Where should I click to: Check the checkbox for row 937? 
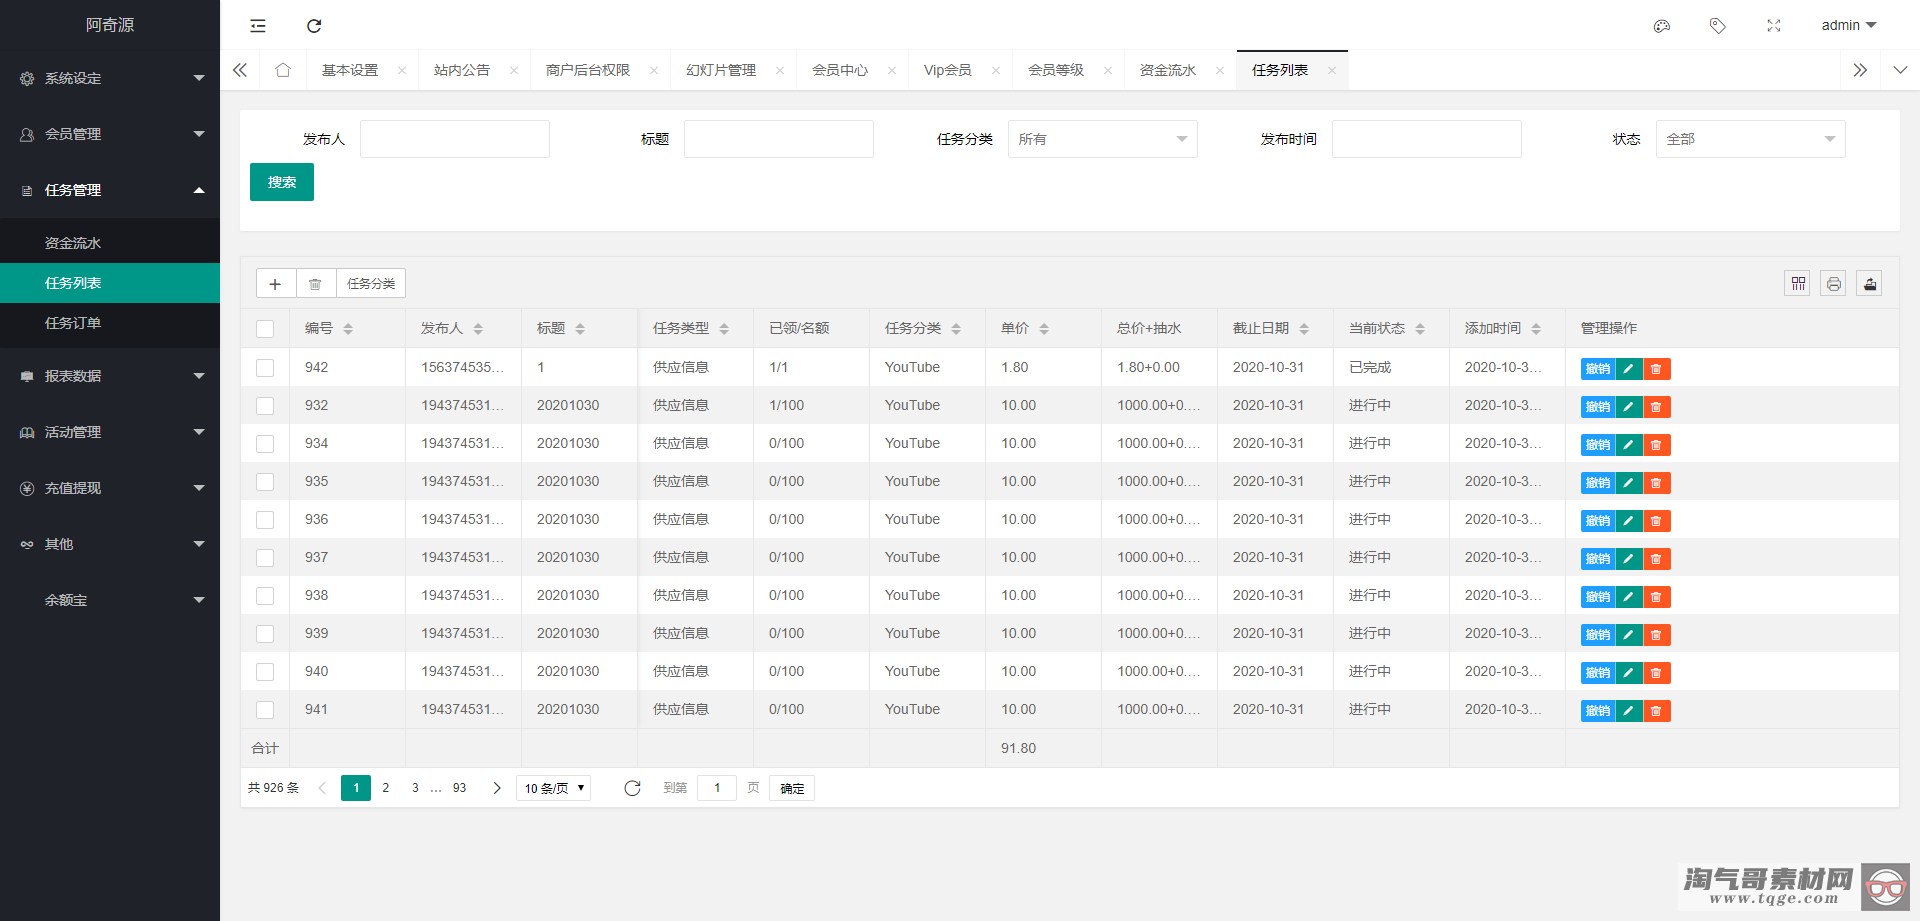click(x=265, y=558)
